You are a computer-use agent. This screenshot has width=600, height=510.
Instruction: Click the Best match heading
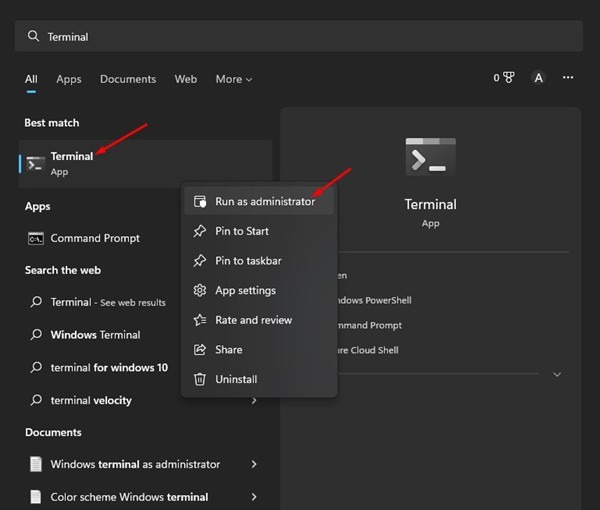click(x=52, y=123)
